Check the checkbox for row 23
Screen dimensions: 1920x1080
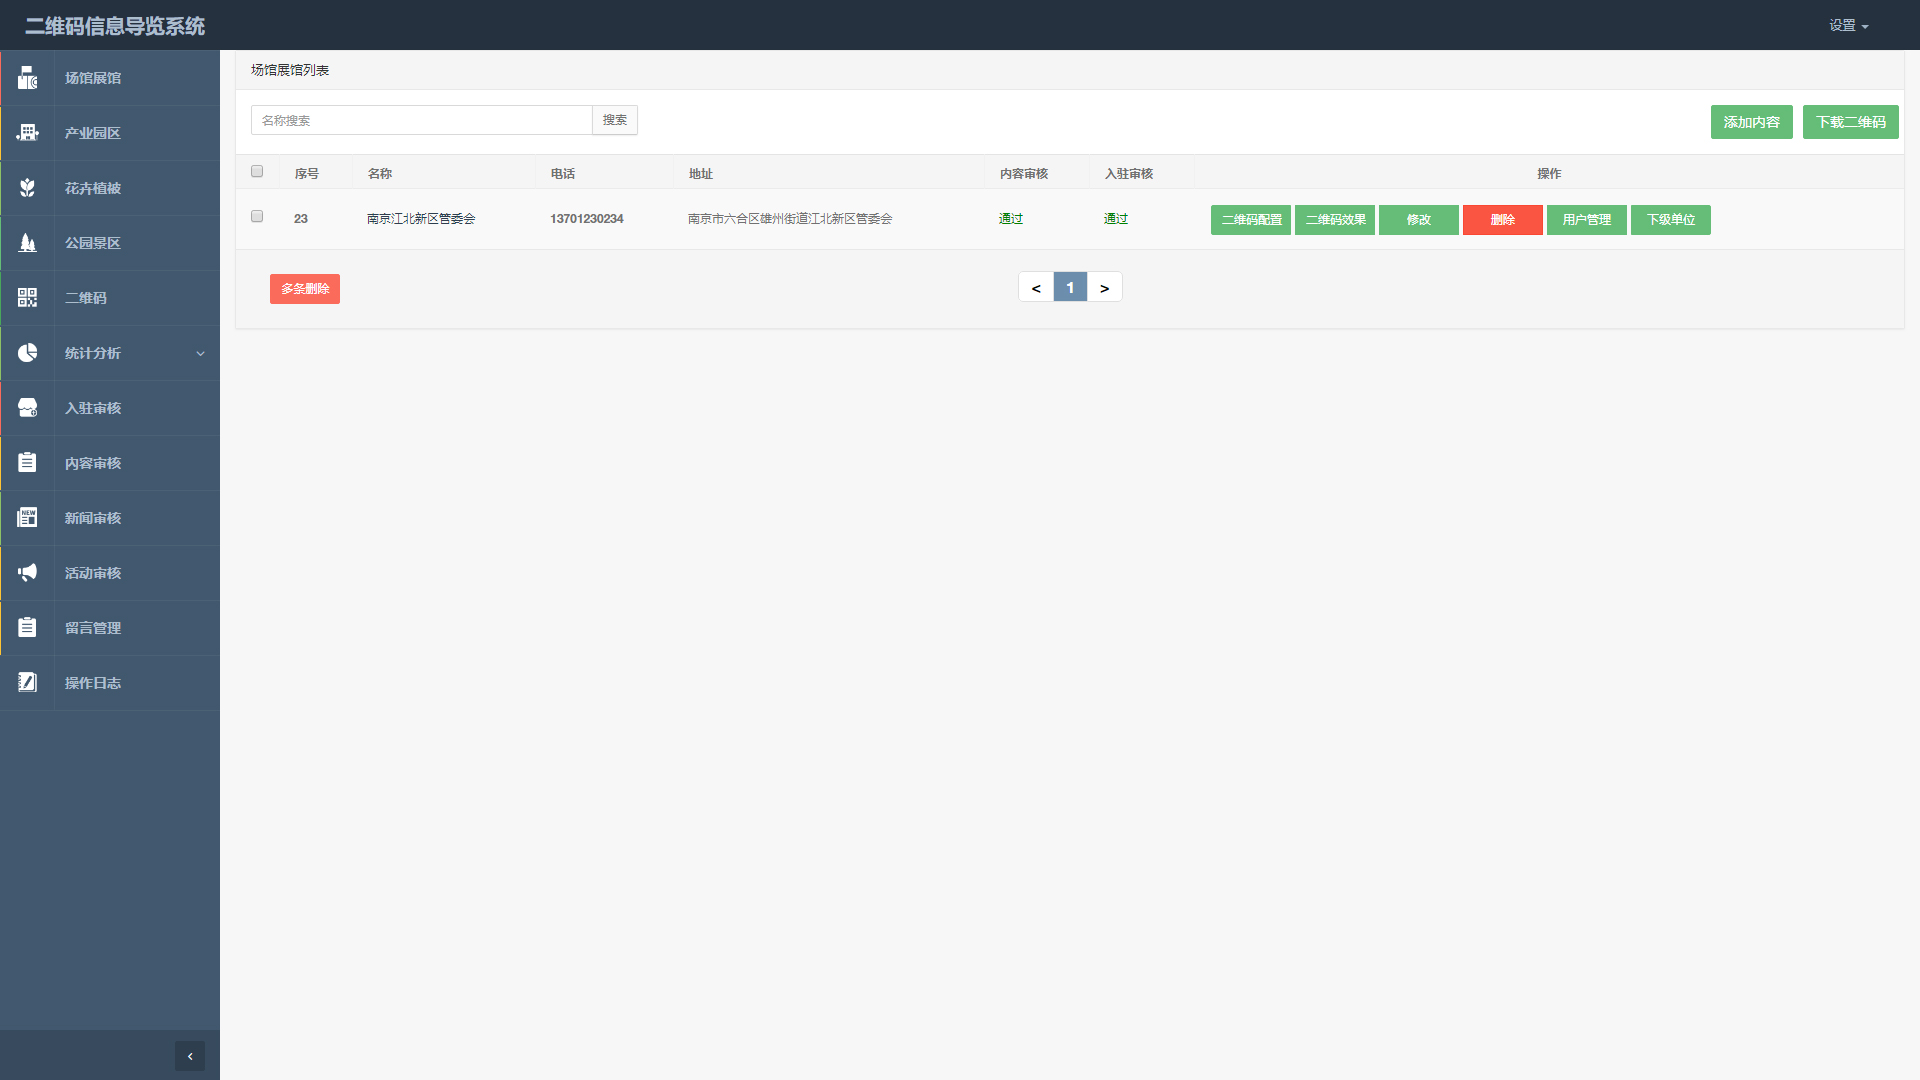[257, 217]
